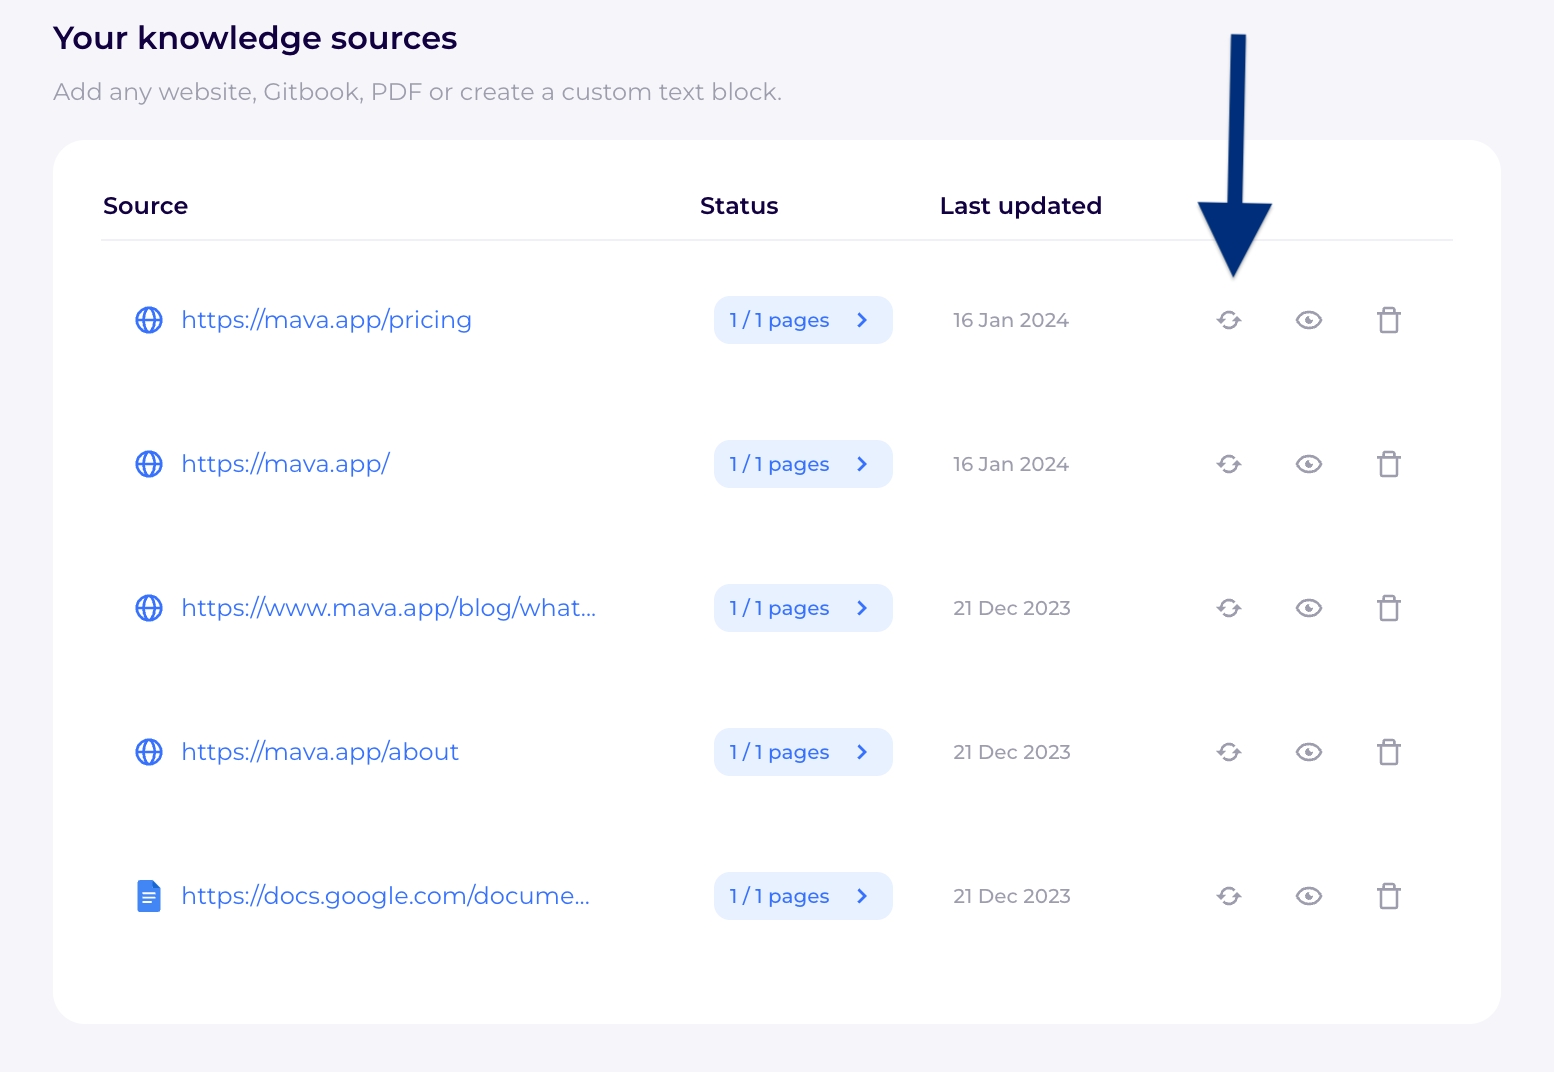Show the Google Docs source content eye icon
The image size is (1554, 1072).
point(1308,896)
